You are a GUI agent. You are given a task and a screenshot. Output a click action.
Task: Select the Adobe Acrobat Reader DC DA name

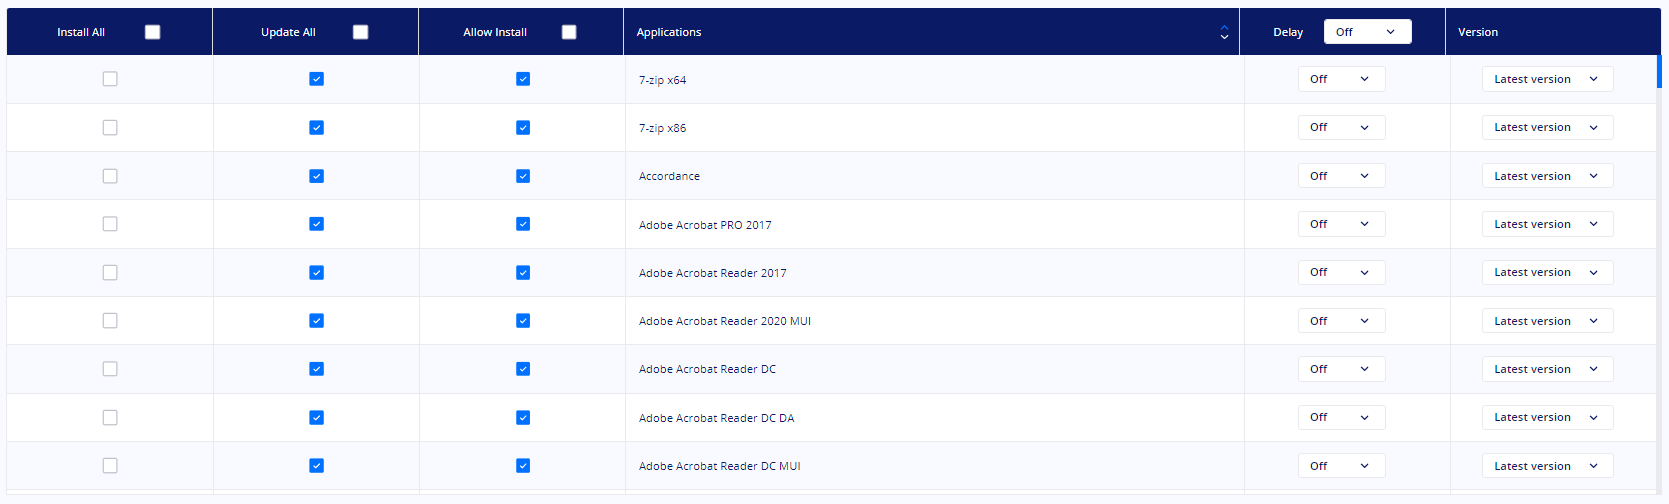click(x=716, y=418)
